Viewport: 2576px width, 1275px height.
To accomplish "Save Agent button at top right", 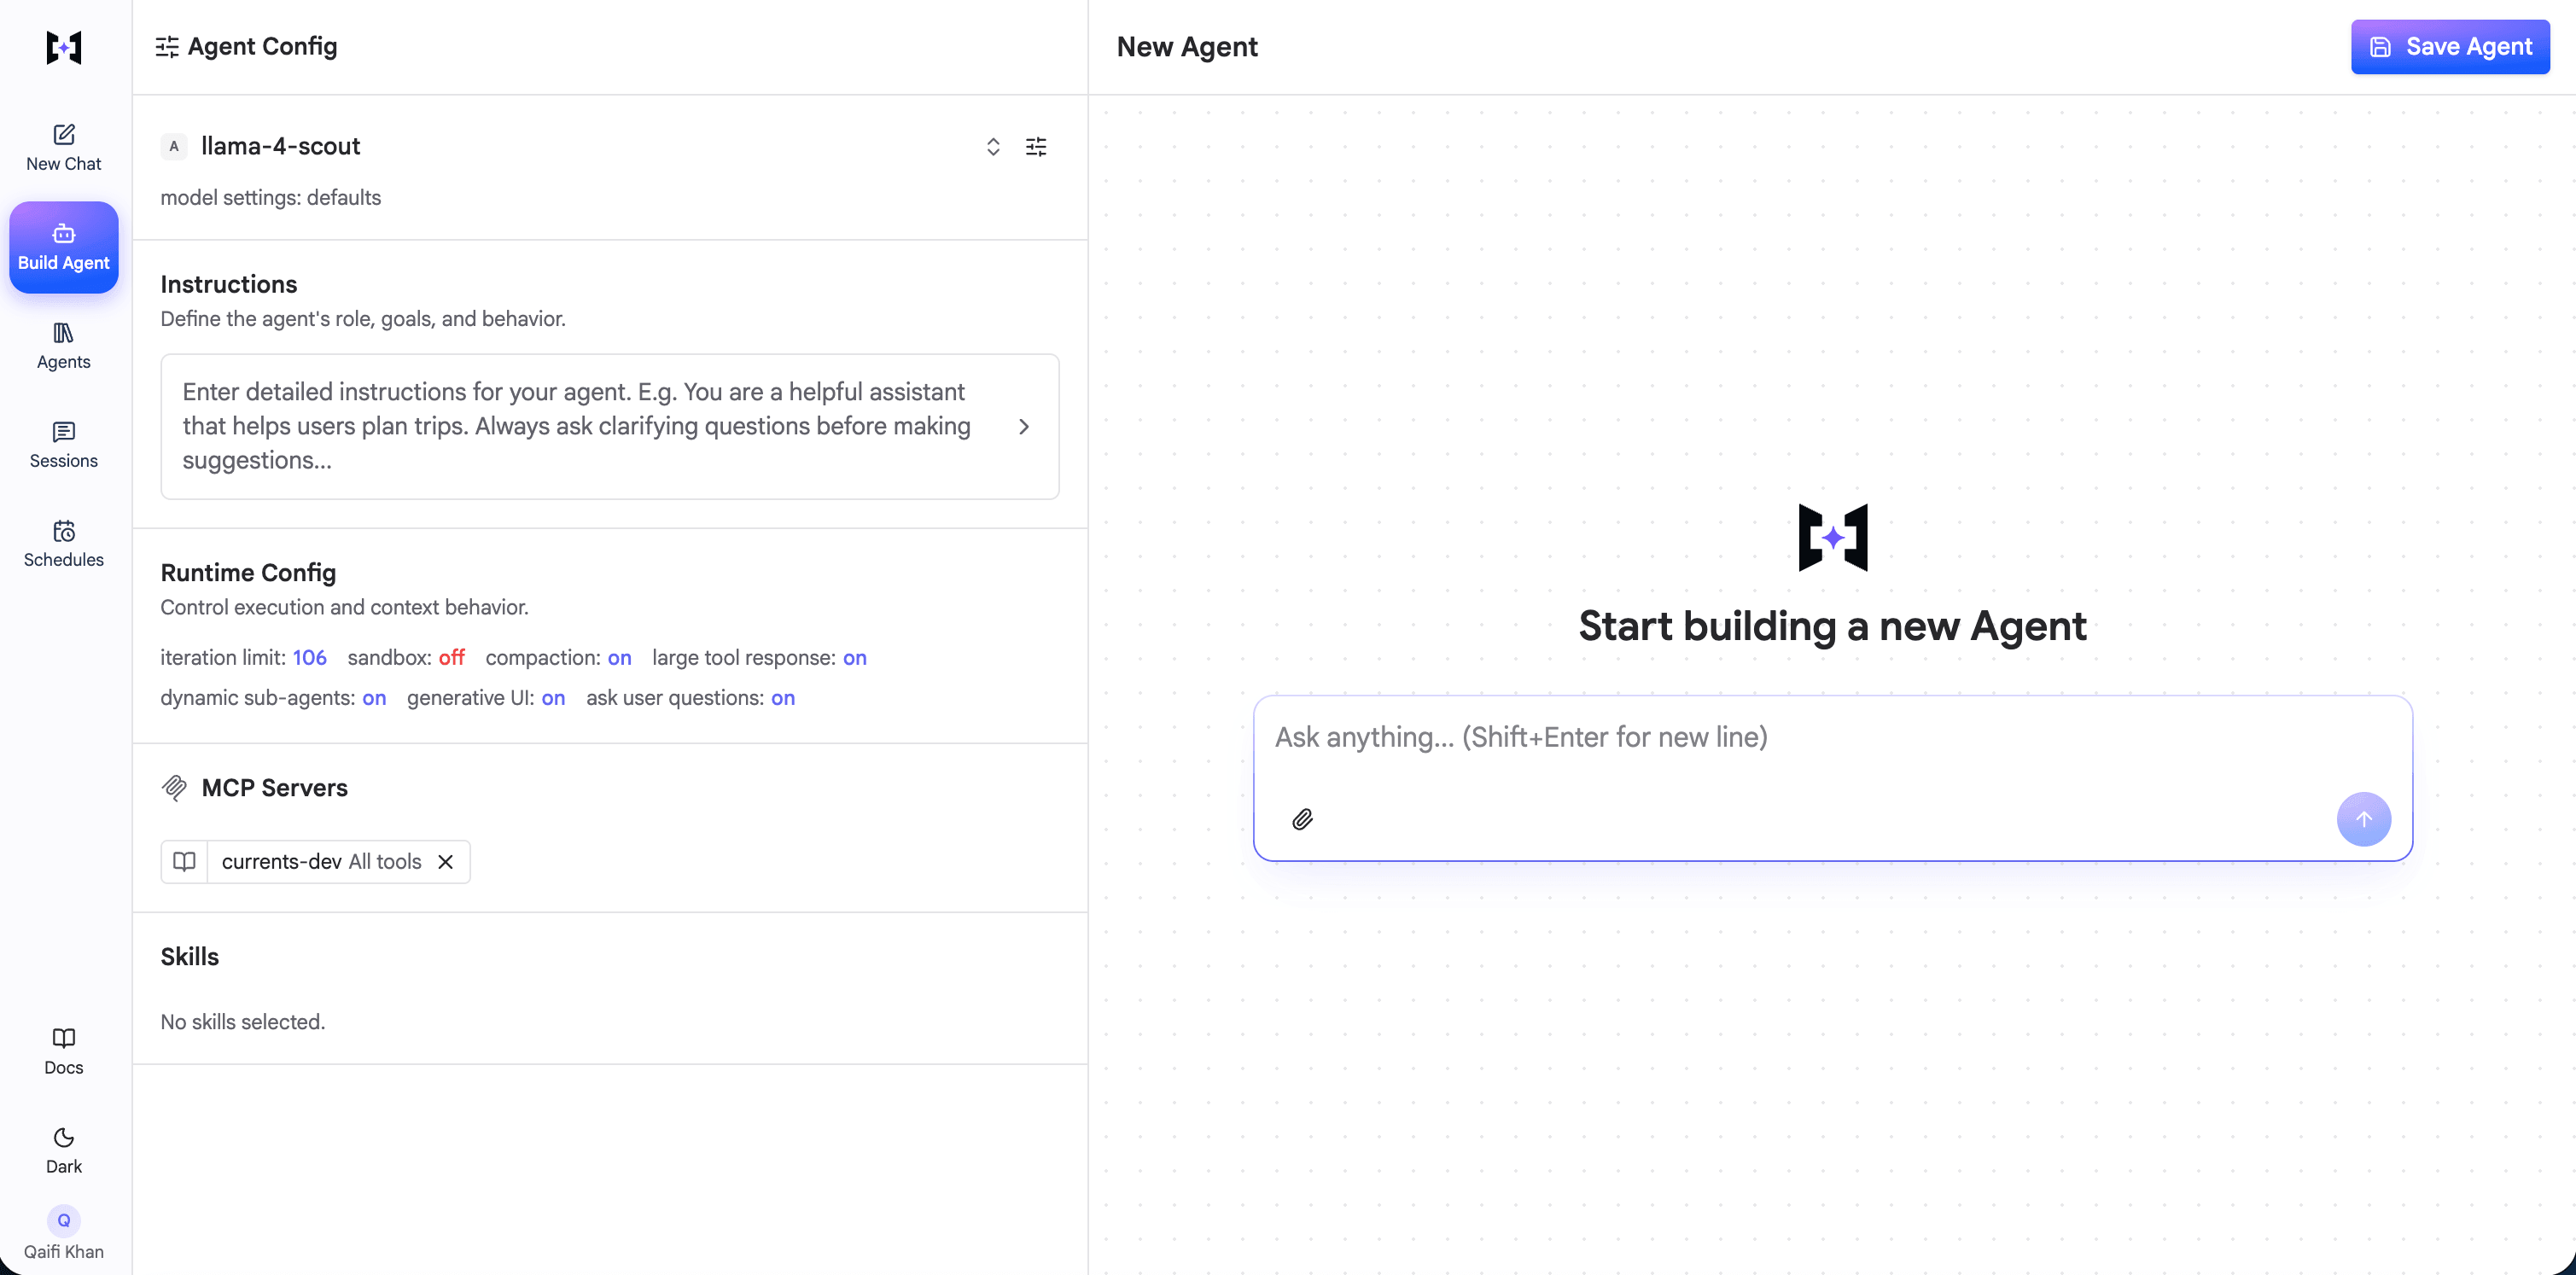I will pyautogui.click(x=2450, y=47).
